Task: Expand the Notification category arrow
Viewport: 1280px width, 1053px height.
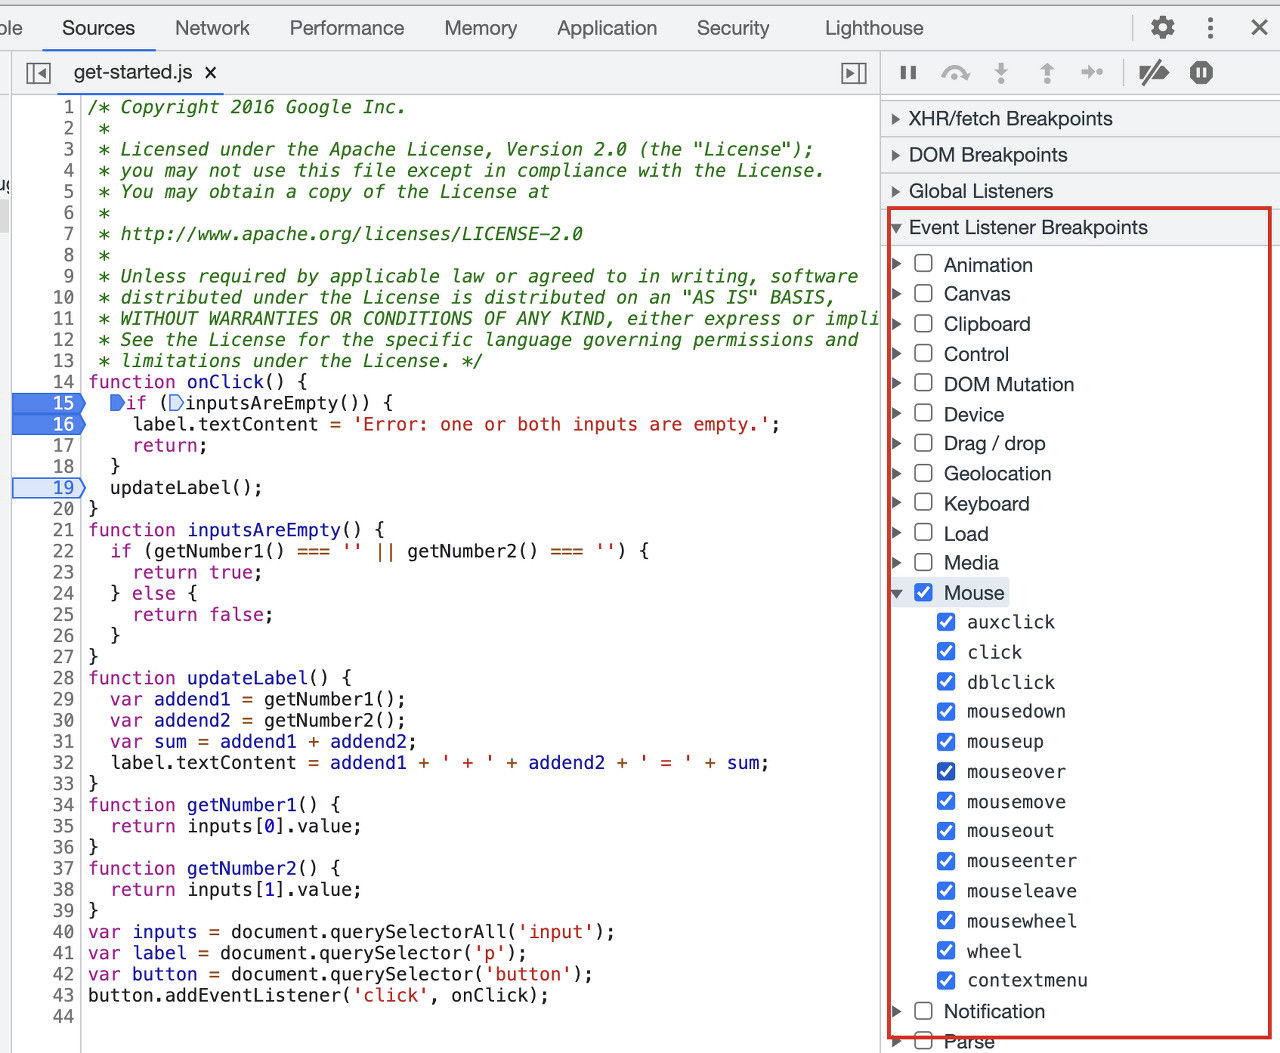Action: 896,1011
